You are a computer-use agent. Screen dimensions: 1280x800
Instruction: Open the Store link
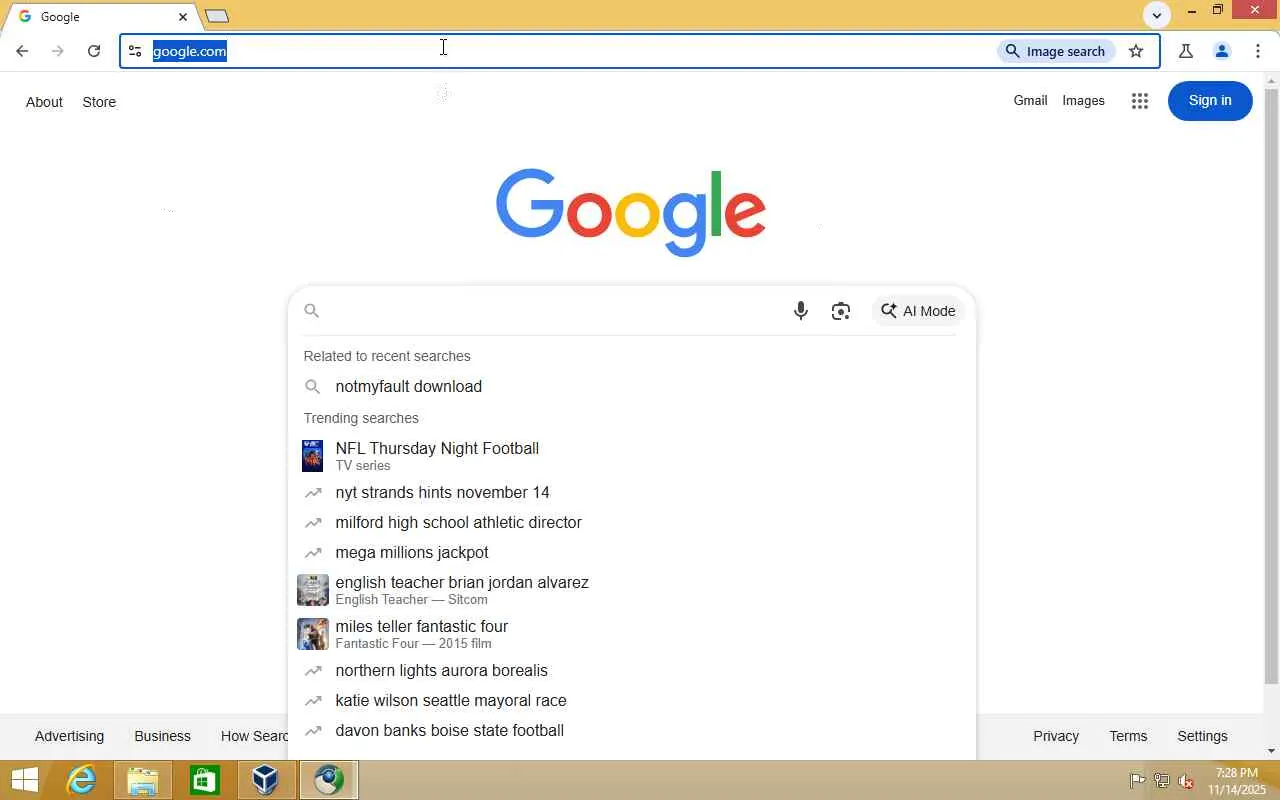99,102
